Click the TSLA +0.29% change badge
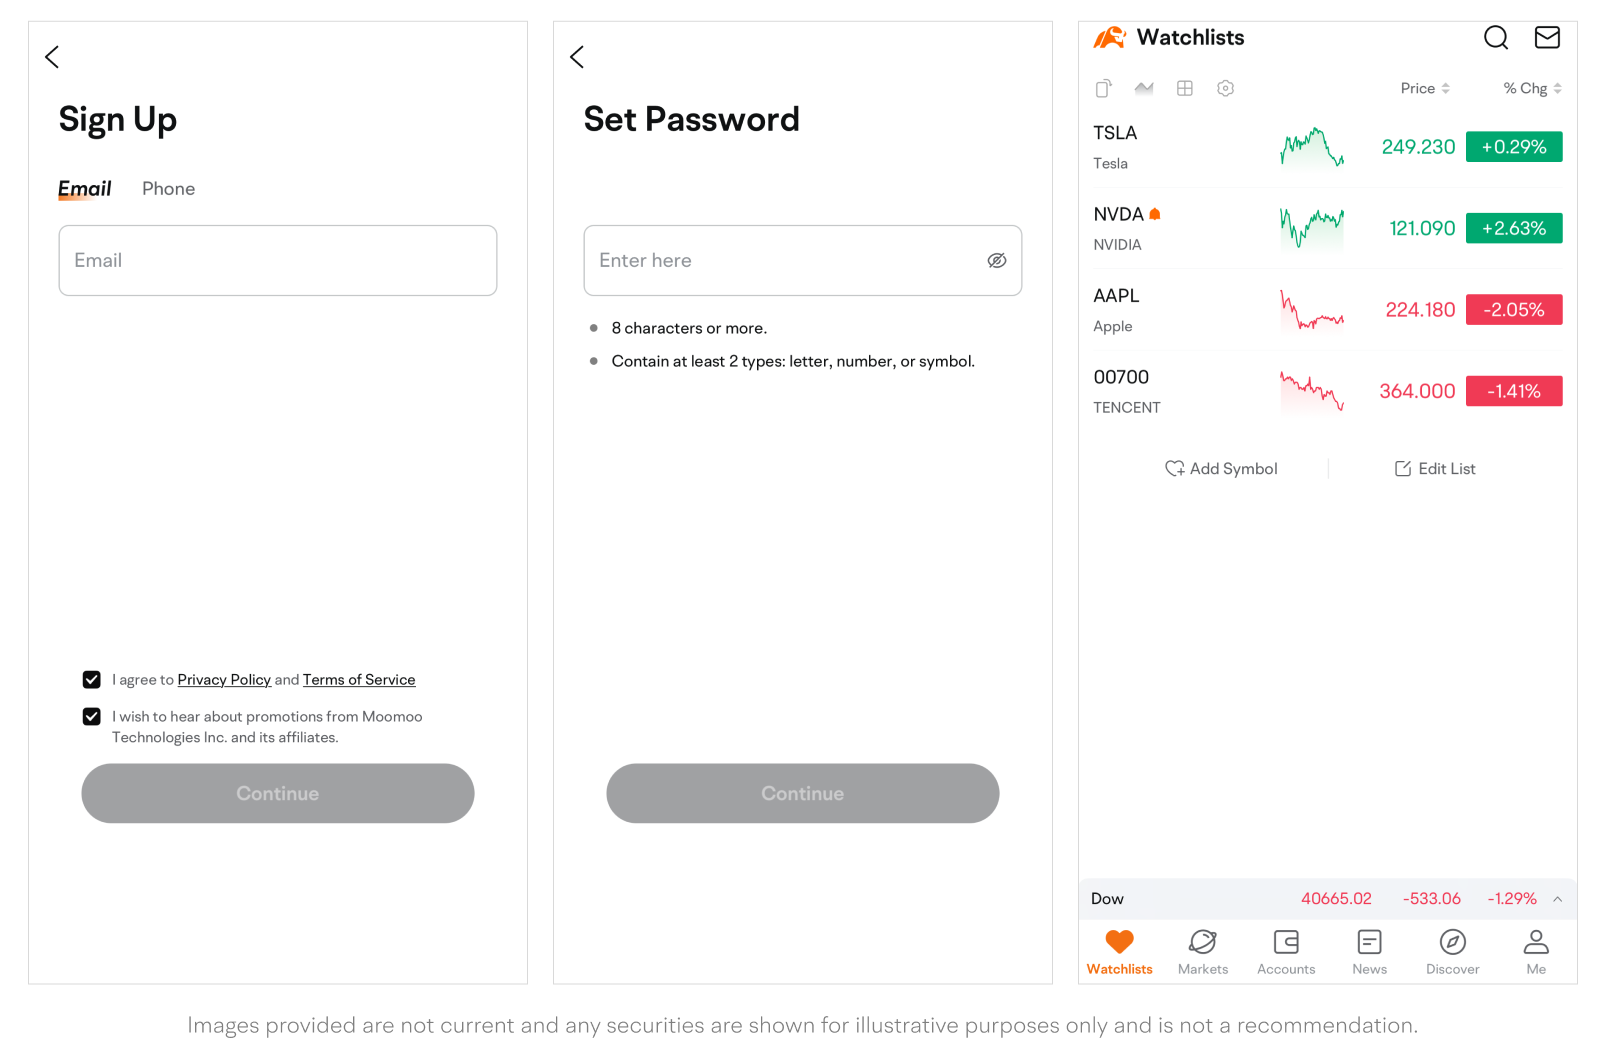The image size is (1606, 1061). tap(1514, 147)
